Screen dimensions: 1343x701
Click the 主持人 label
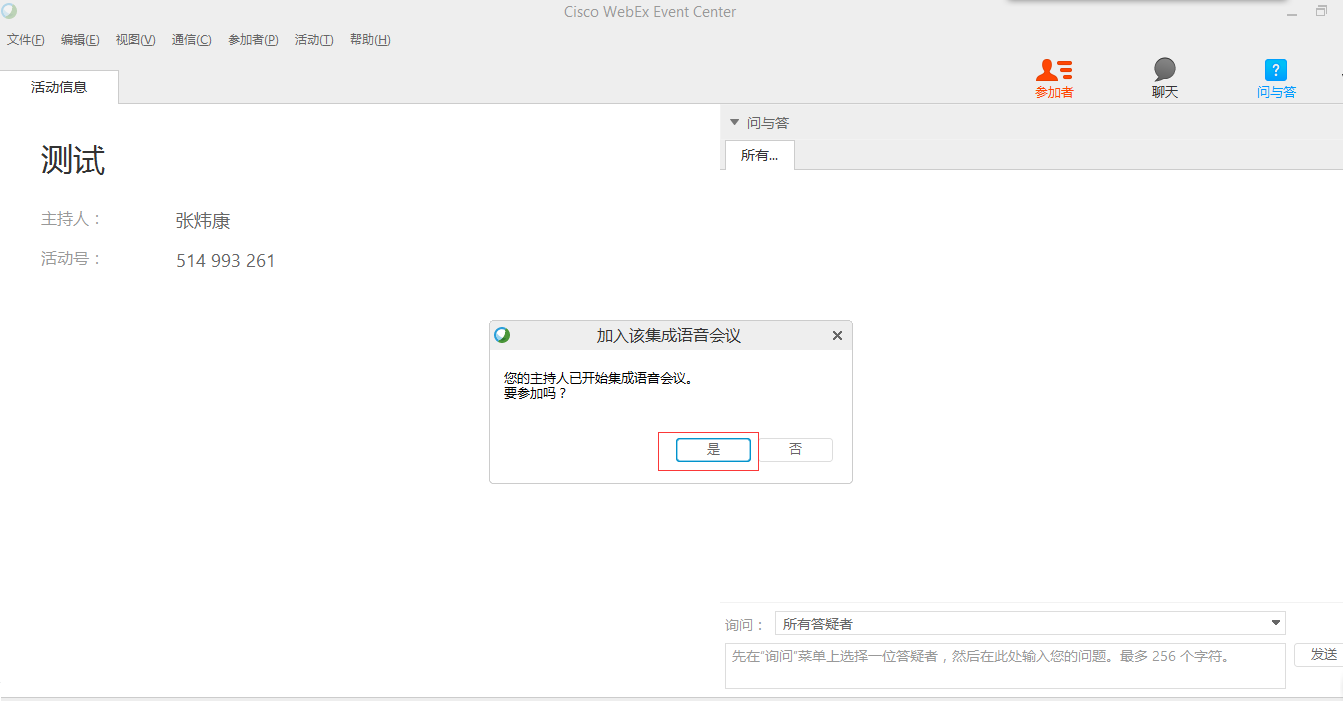pyautogui.click(x=71, y=219)
